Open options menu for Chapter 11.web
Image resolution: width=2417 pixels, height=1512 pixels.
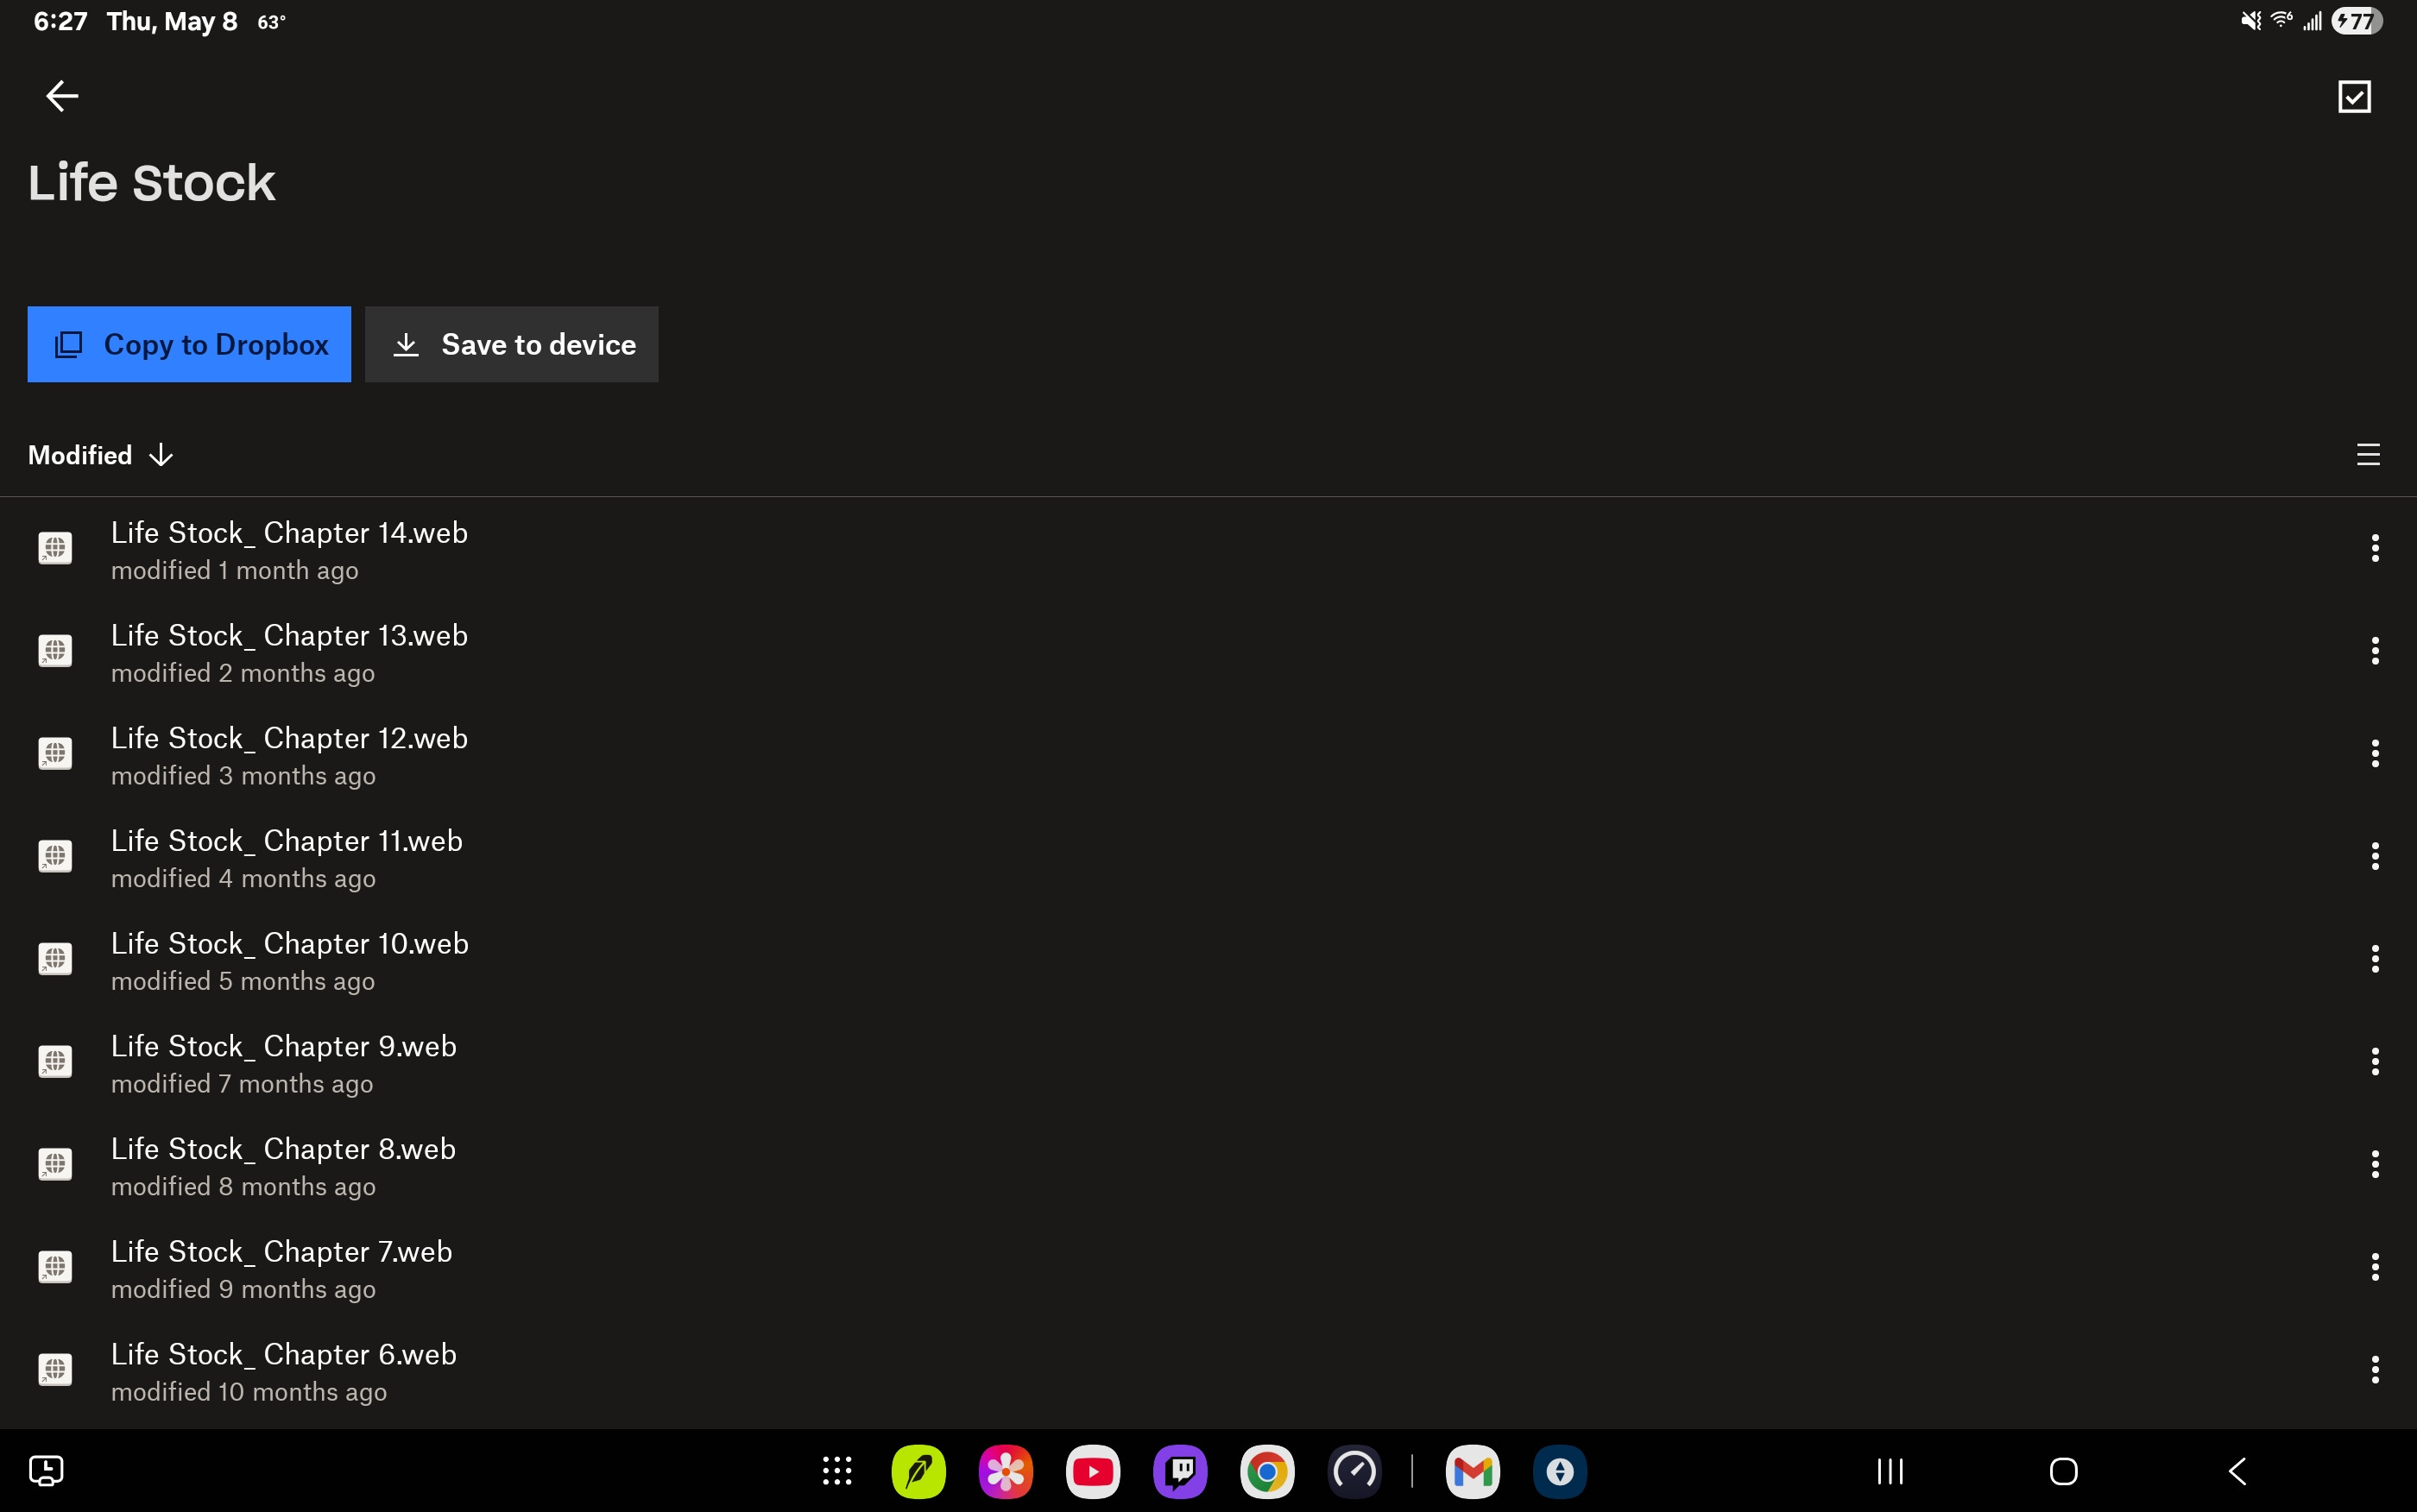2374,856
